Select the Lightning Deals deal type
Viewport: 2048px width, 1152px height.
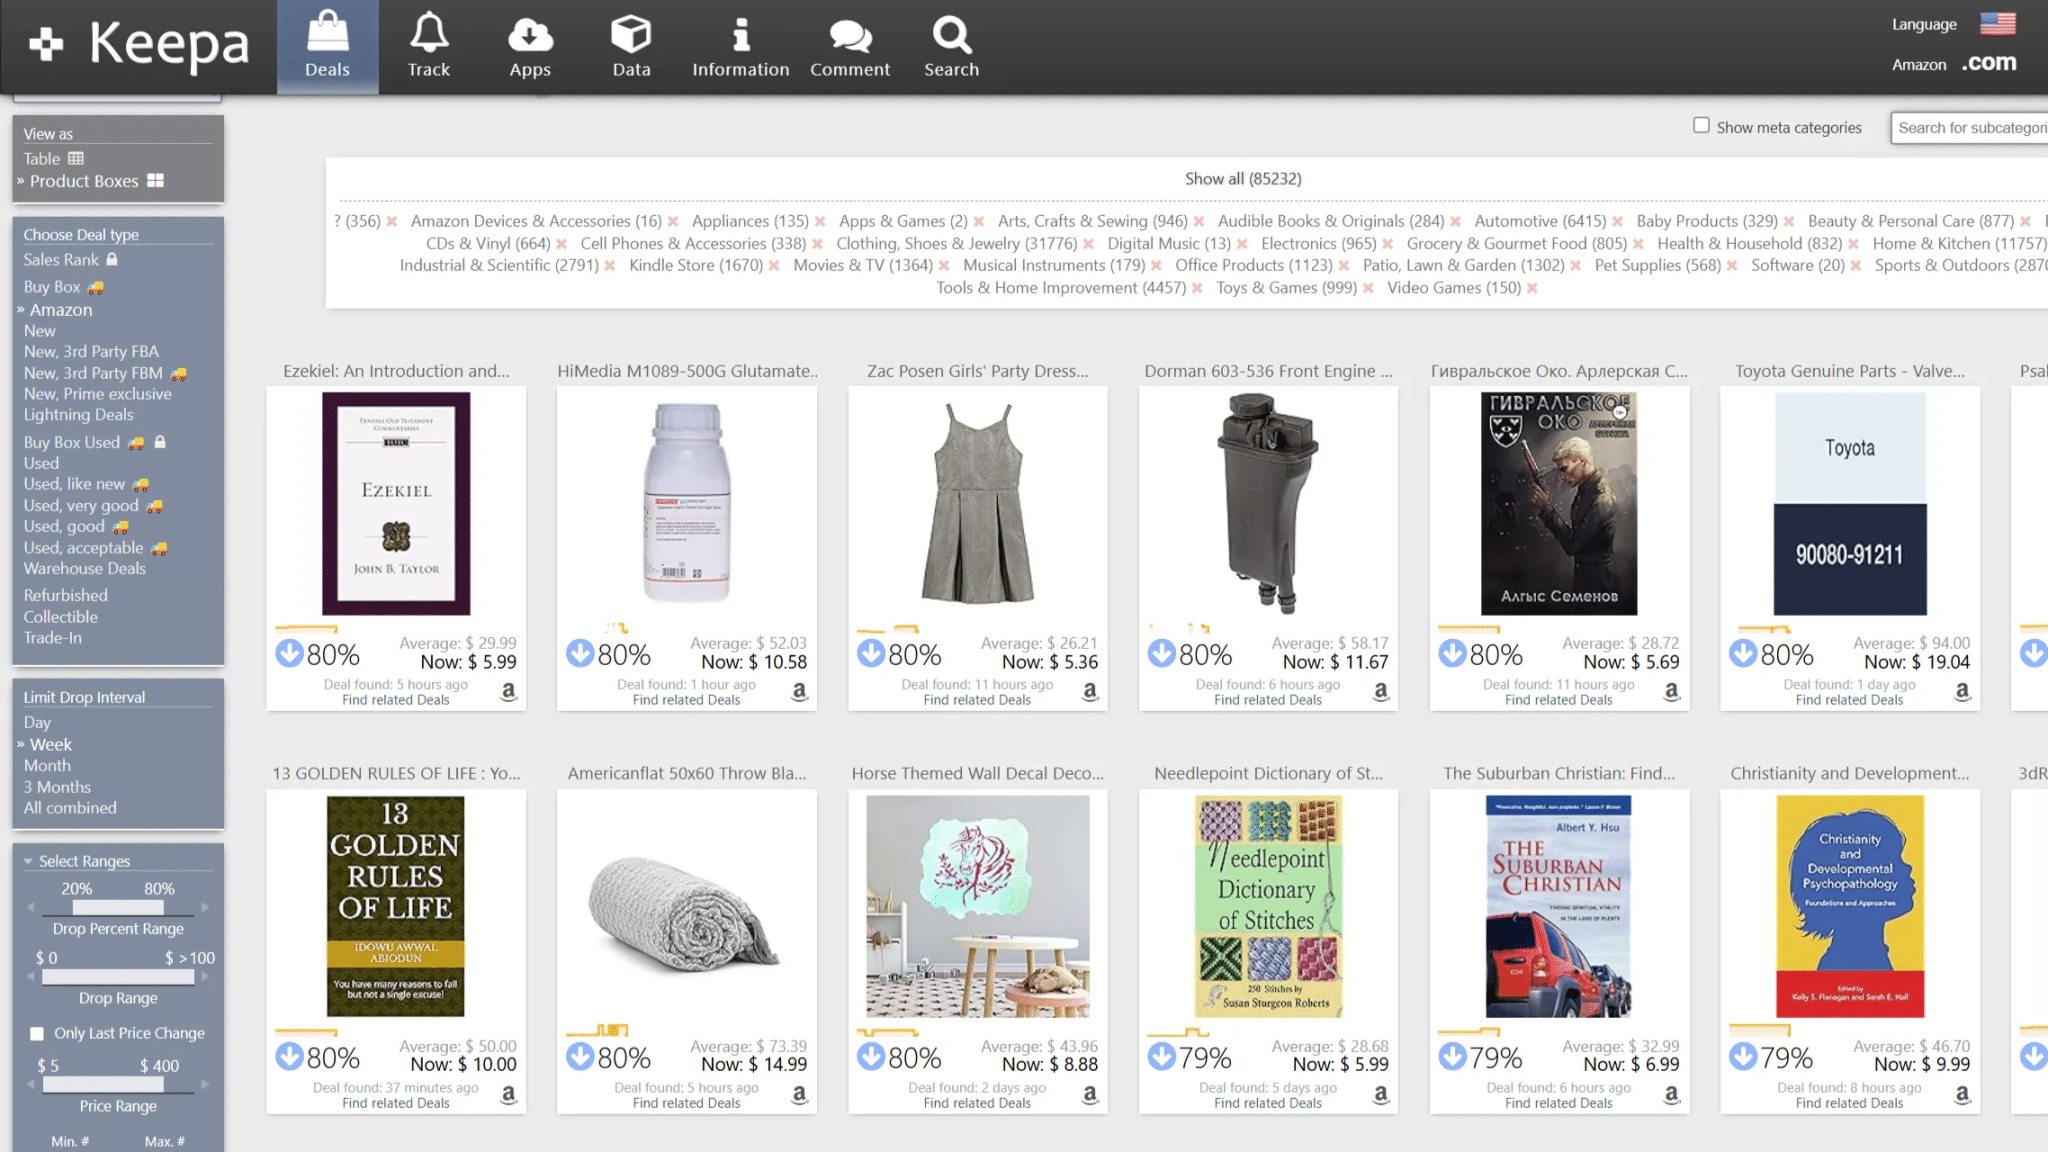point(78,414)
